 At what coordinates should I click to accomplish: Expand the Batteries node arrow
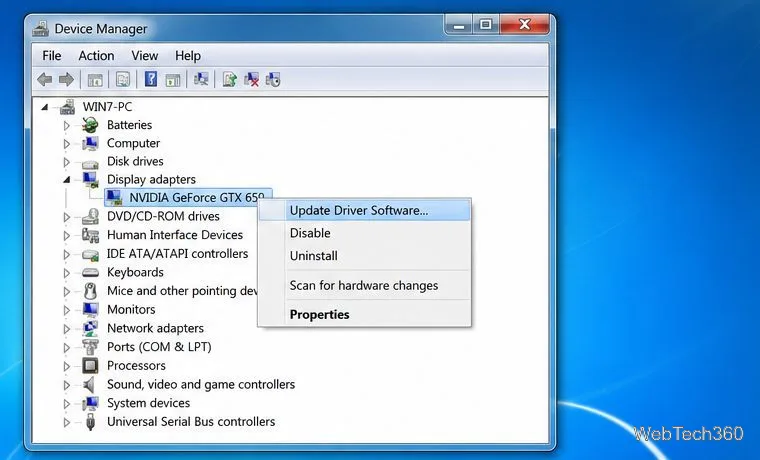coord(67,126)
